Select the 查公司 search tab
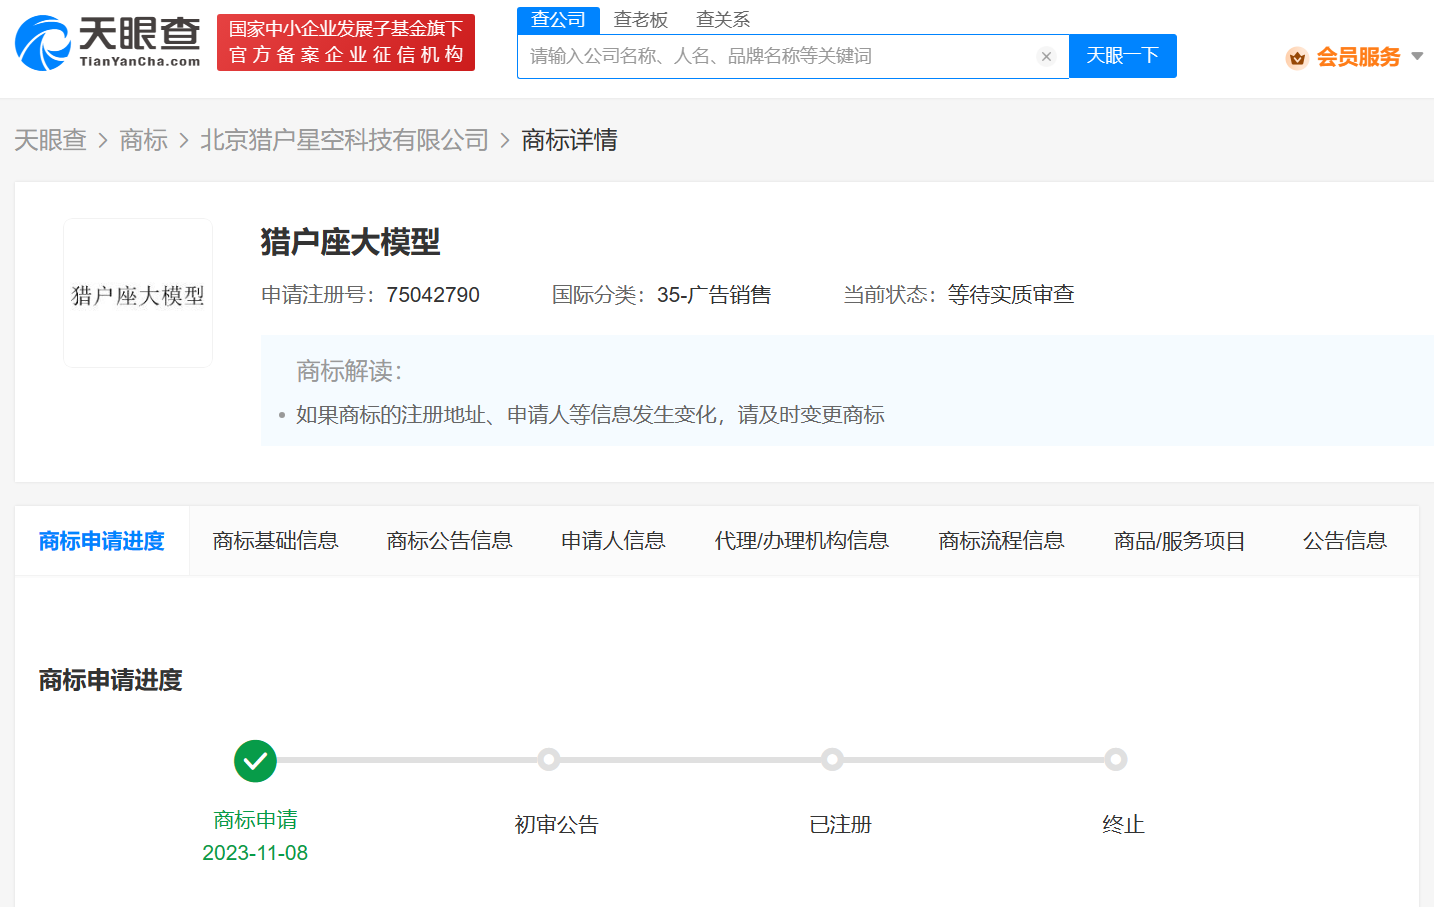The image size is (1434, 907). 558,20
